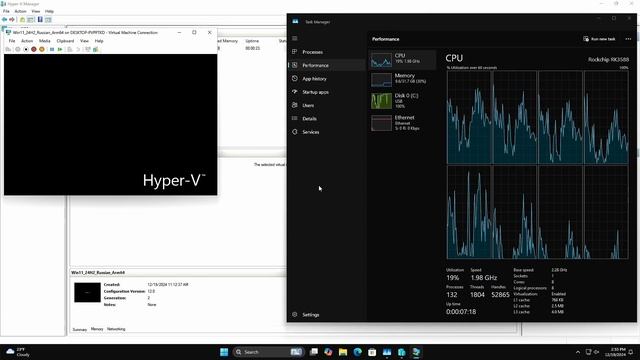This screenshot has height=360, width=640.
Task: Open the Clipboard menu in Virtual Machine Connection
Action: click(65, 41)
